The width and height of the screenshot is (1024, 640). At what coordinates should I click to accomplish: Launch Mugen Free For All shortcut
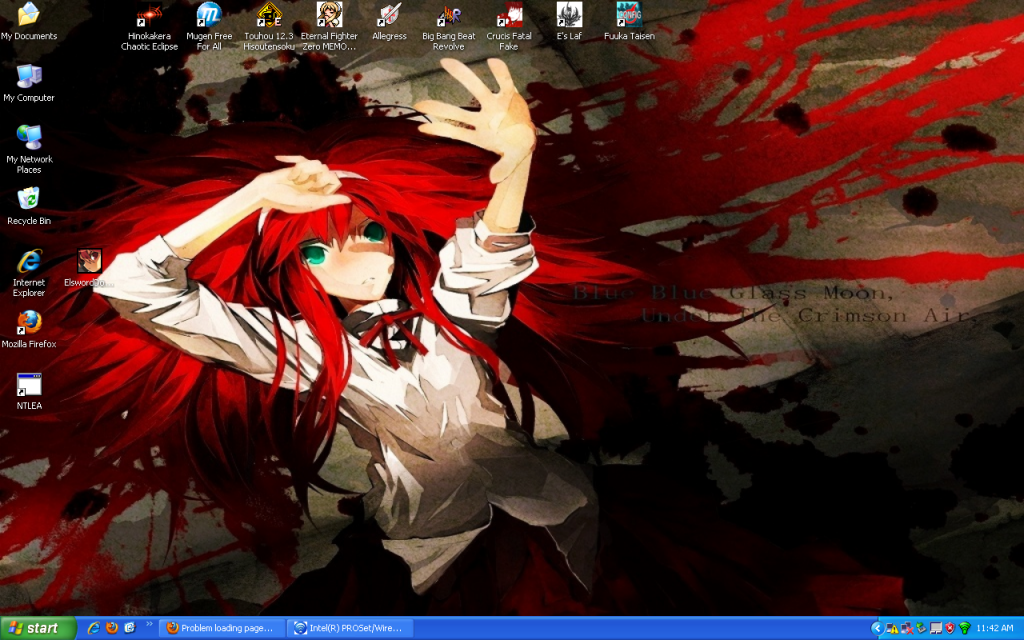pos(209,26)
